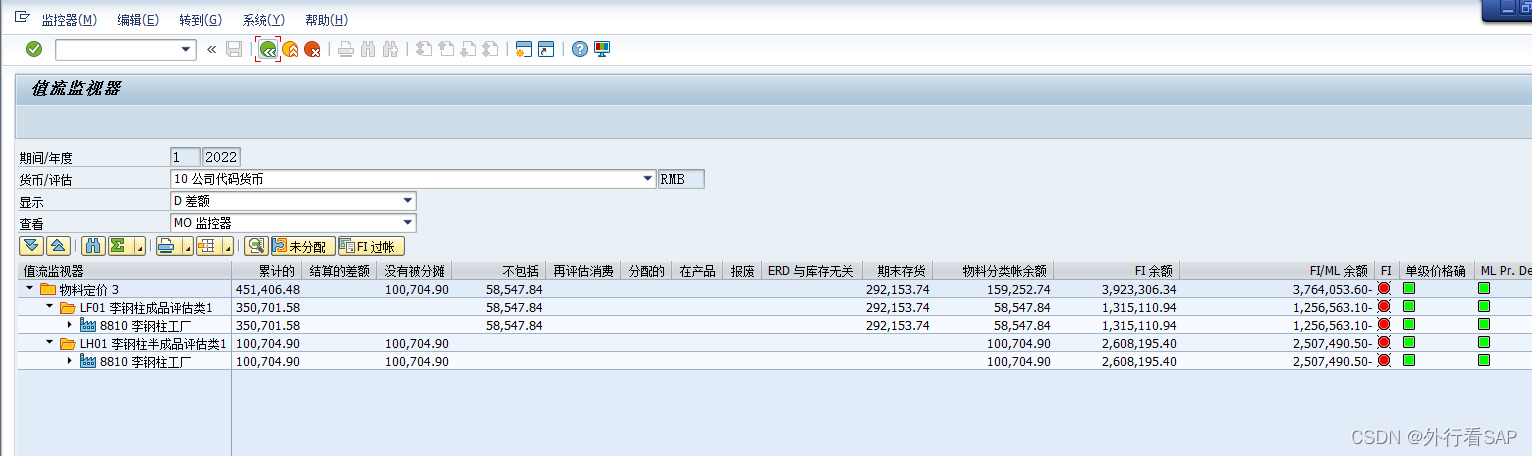This screenshot has height=456, width=1532.
Task: Click the Sigma totals icon
Action: pos(119,246)
